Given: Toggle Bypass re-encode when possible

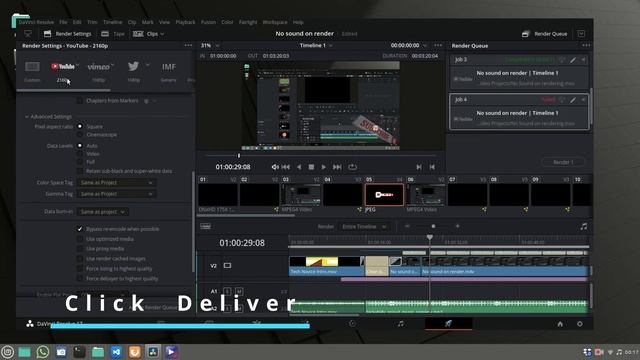Looking at the screenshot, I should (80, 229).
